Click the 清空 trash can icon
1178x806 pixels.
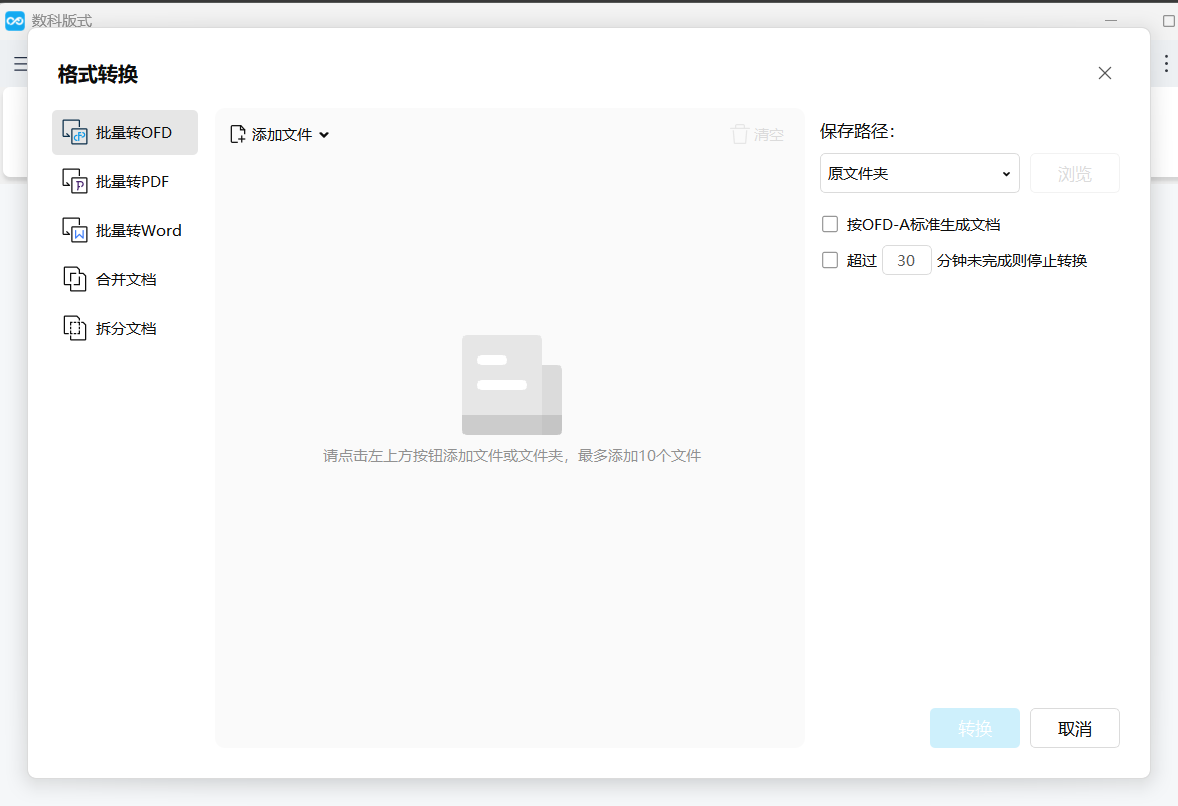tap(740, 134)
